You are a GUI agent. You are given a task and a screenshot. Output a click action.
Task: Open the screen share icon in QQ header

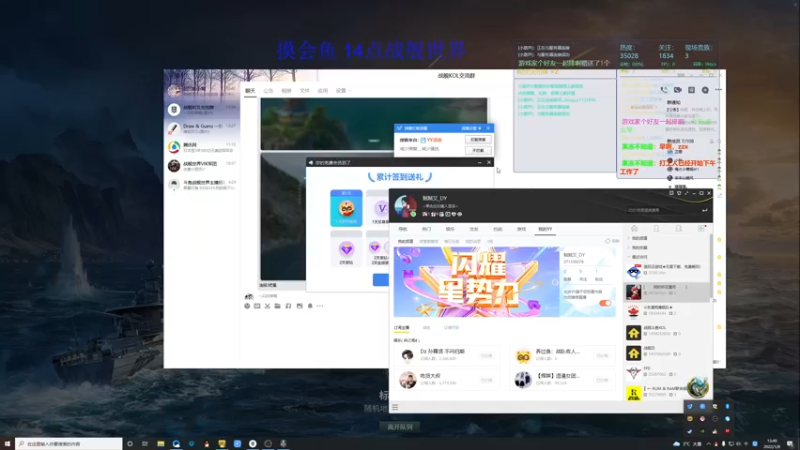691,90
